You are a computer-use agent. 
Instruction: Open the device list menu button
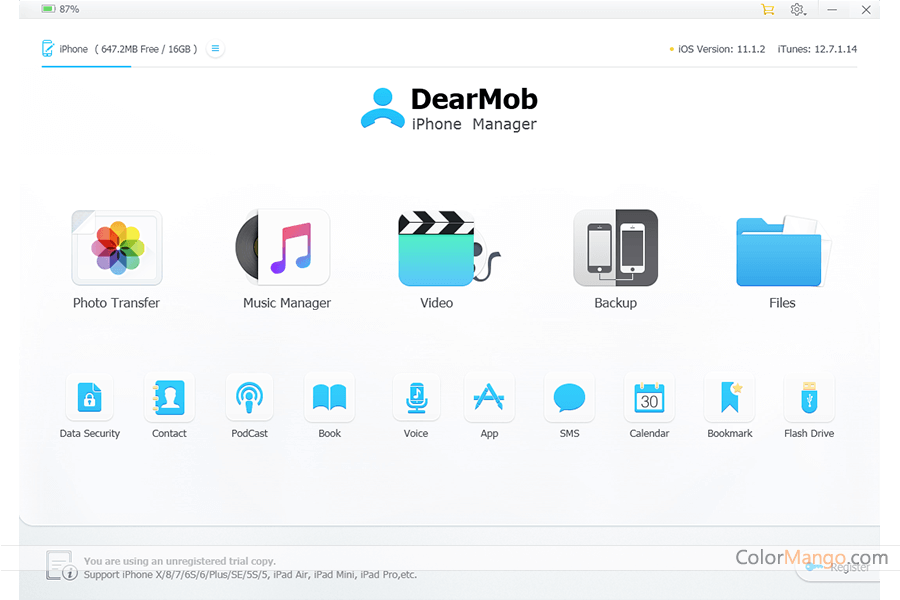click(215, 49)
